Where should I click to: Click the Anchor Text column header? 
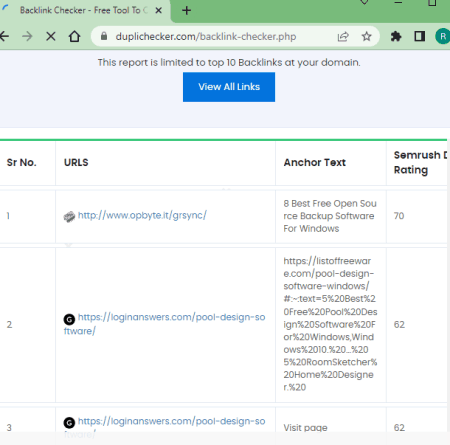point(315,163)
